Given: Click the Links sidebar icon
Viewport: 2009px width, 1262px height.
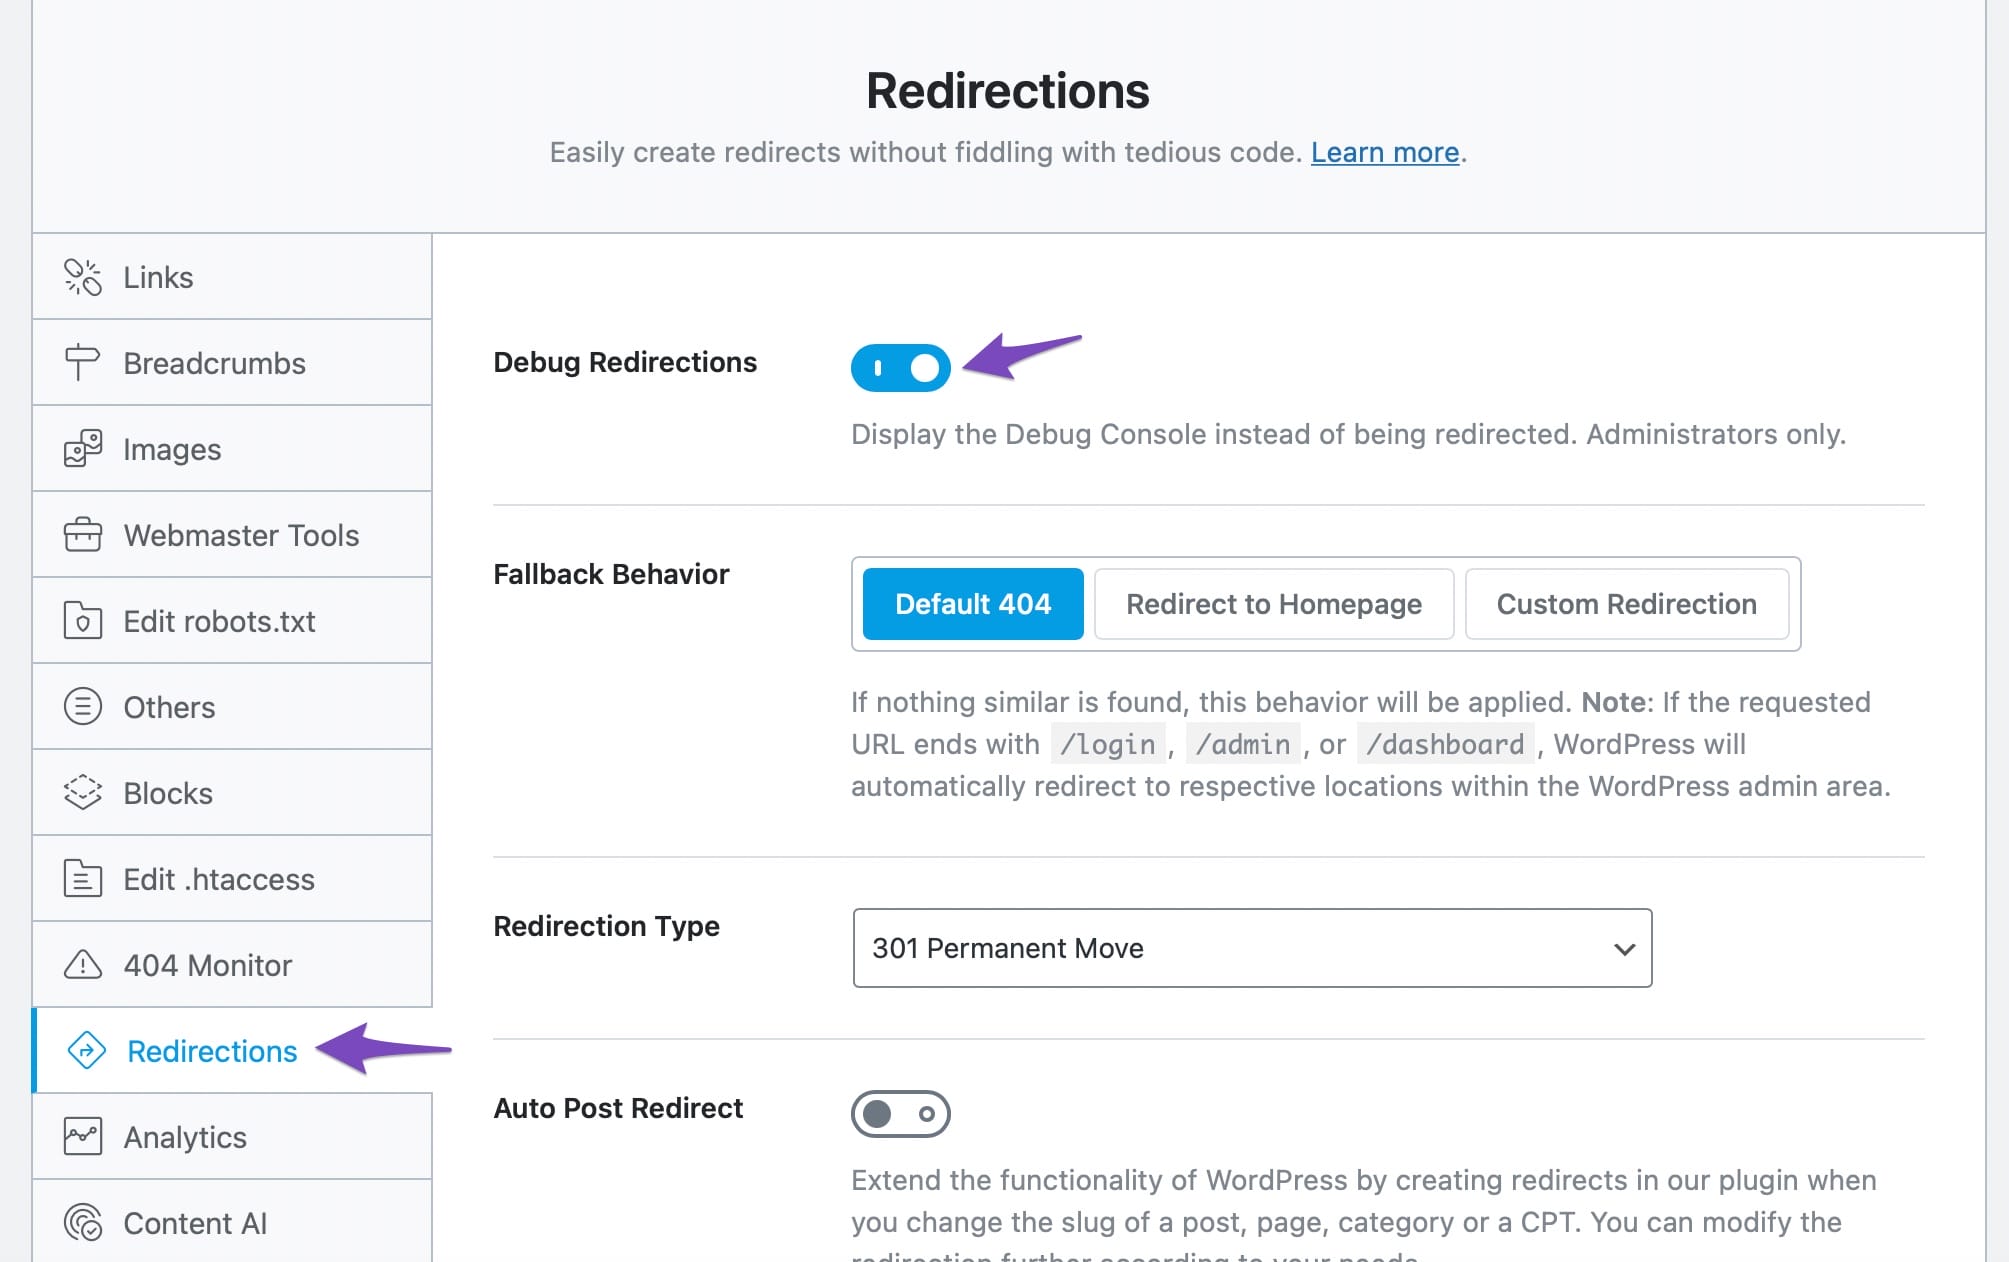Looking at the screenshot, I should pyautogui.click(x=83, y=277).
